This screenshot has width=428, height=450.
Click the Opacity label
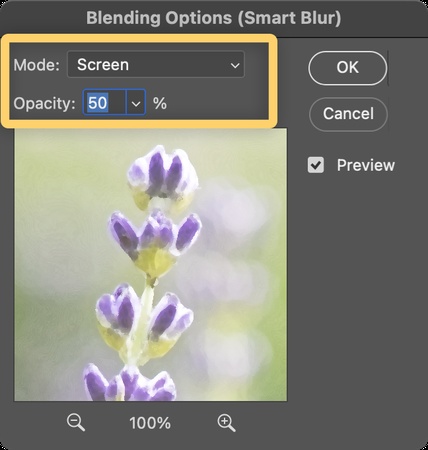point(45,104)
